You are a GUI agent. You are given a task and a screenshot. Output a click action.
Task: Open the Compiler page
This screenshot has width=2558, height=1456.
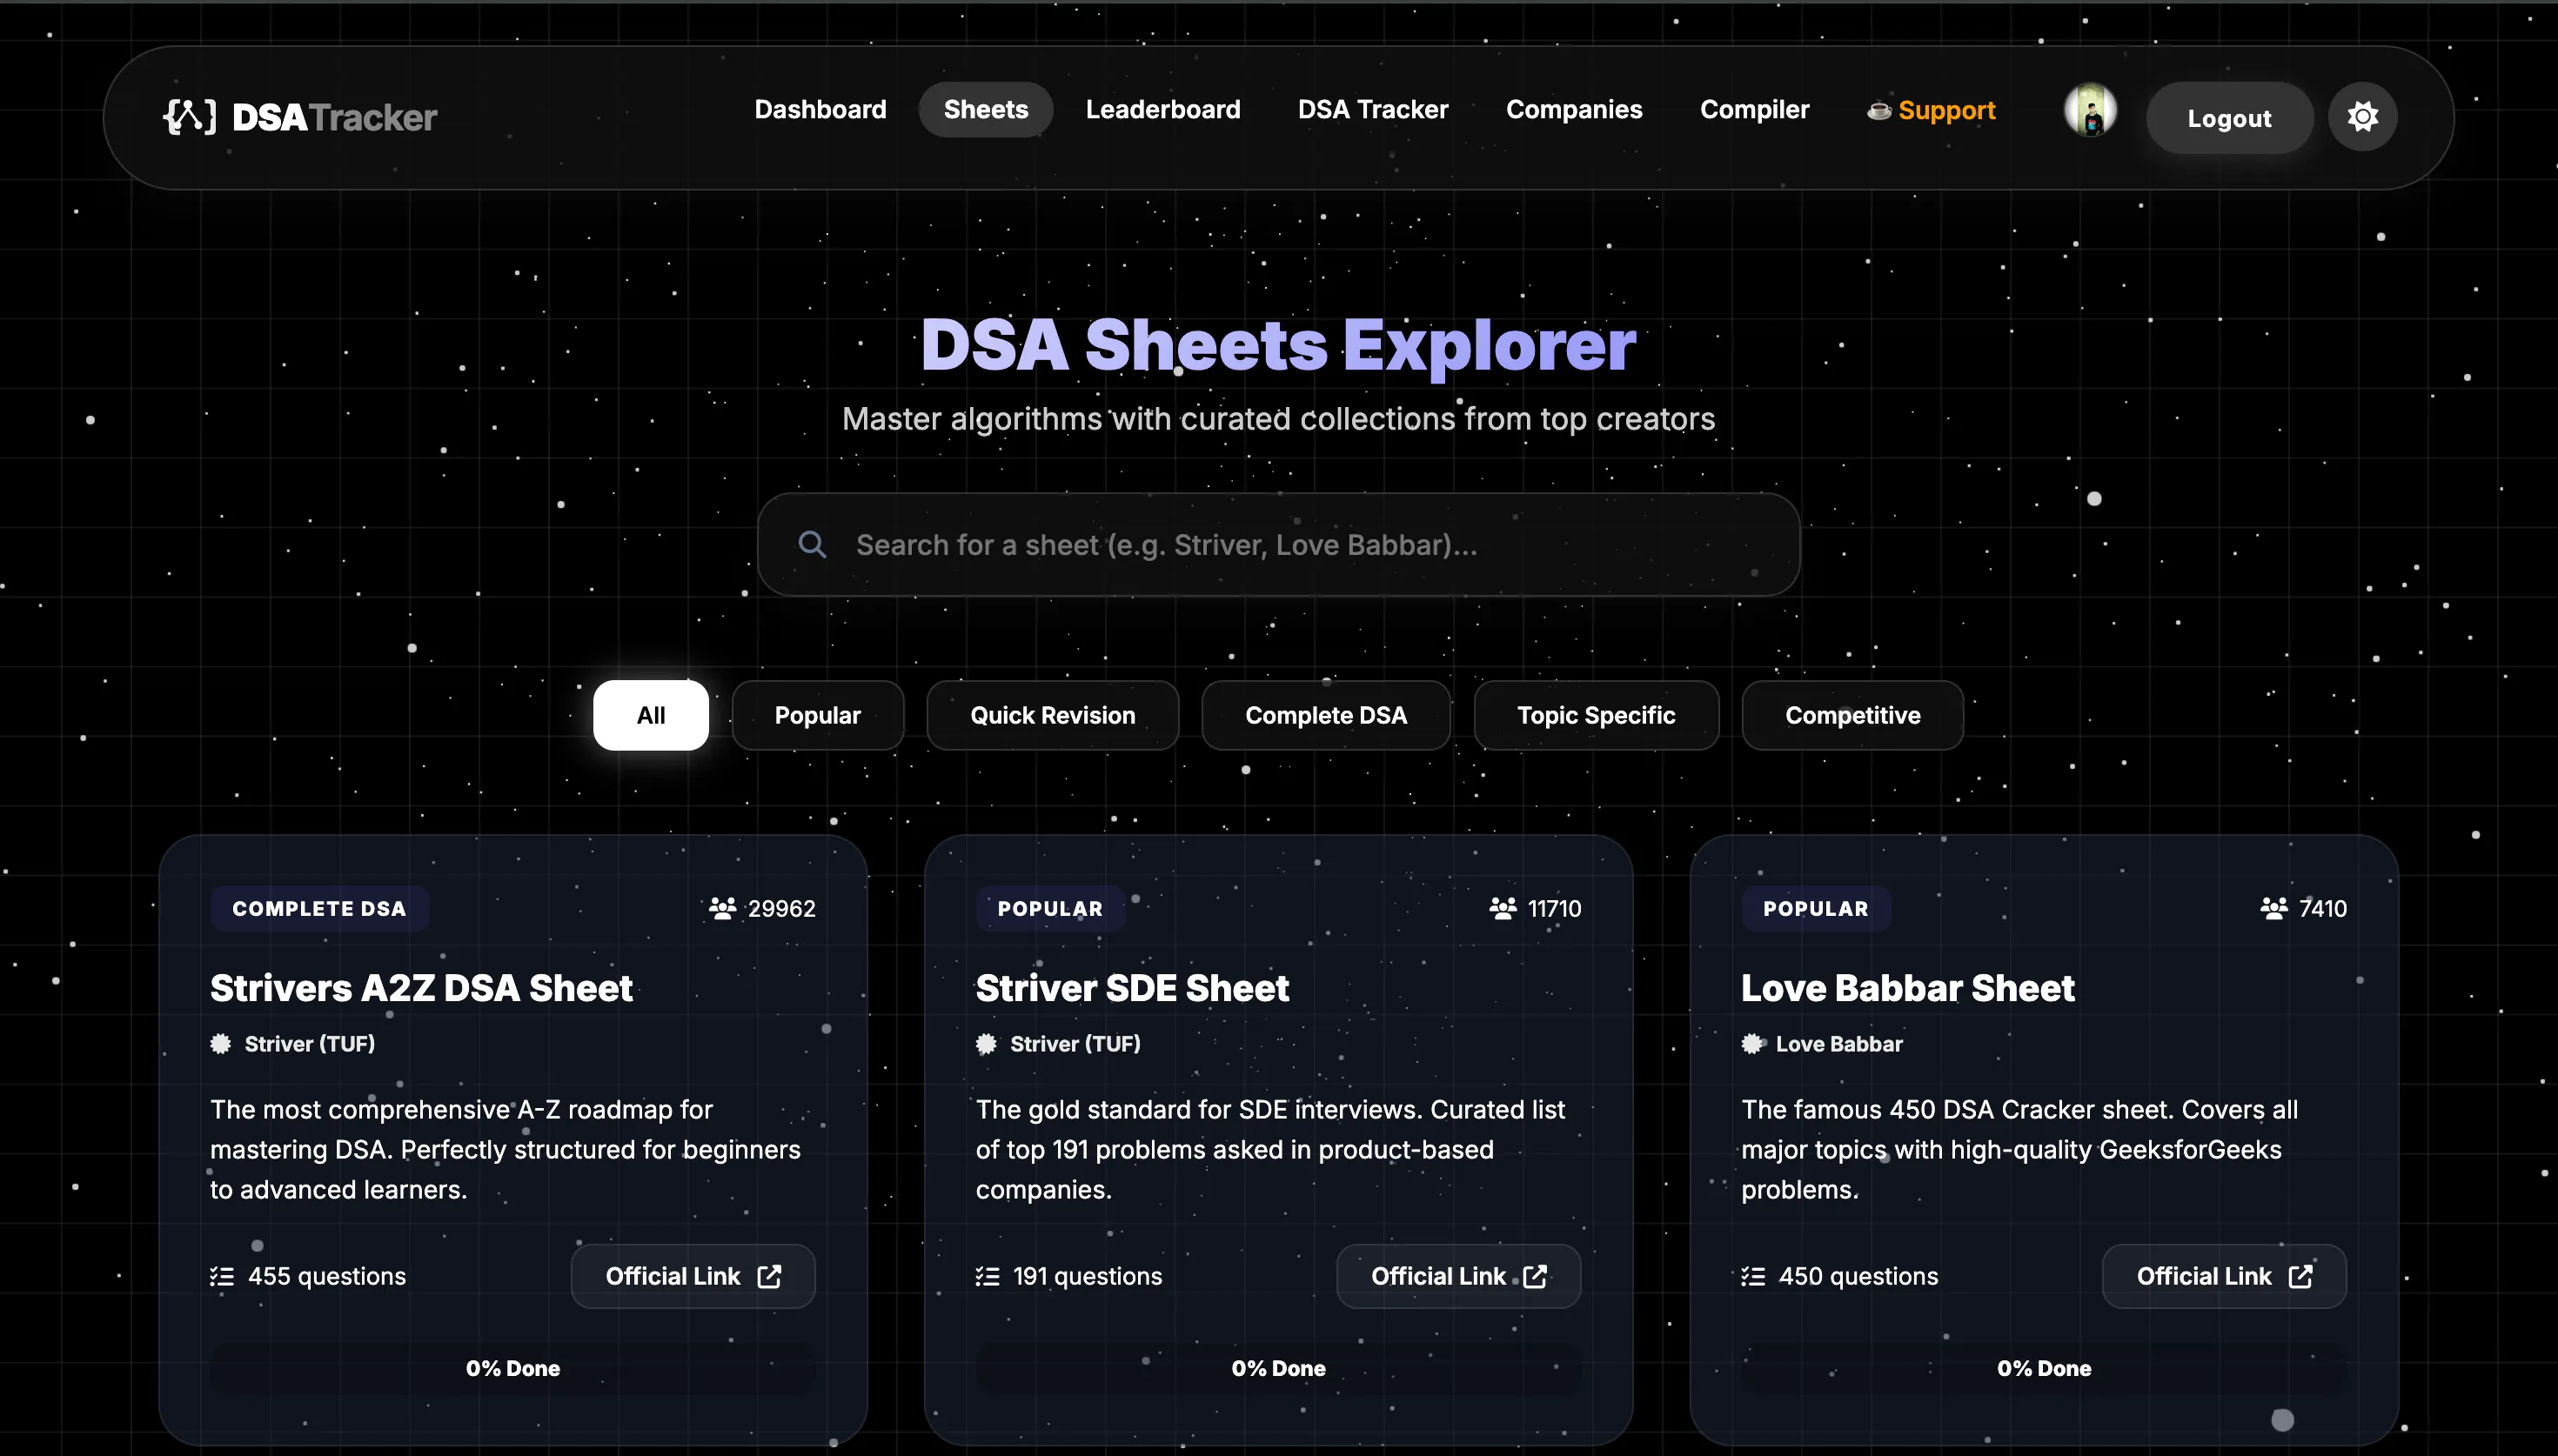1754,110
